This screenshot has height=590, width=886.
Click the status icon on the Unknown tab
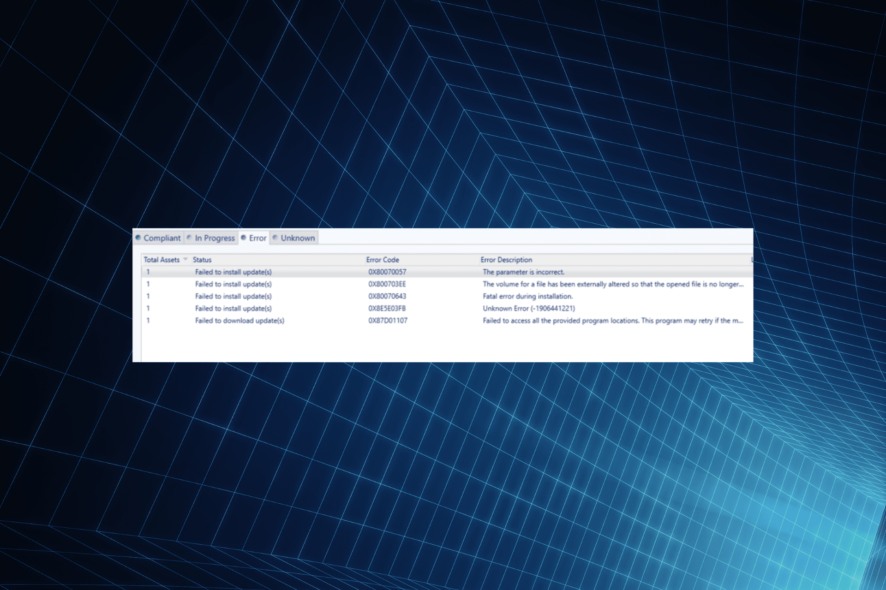pyautogui.click(x=274, y=238)
